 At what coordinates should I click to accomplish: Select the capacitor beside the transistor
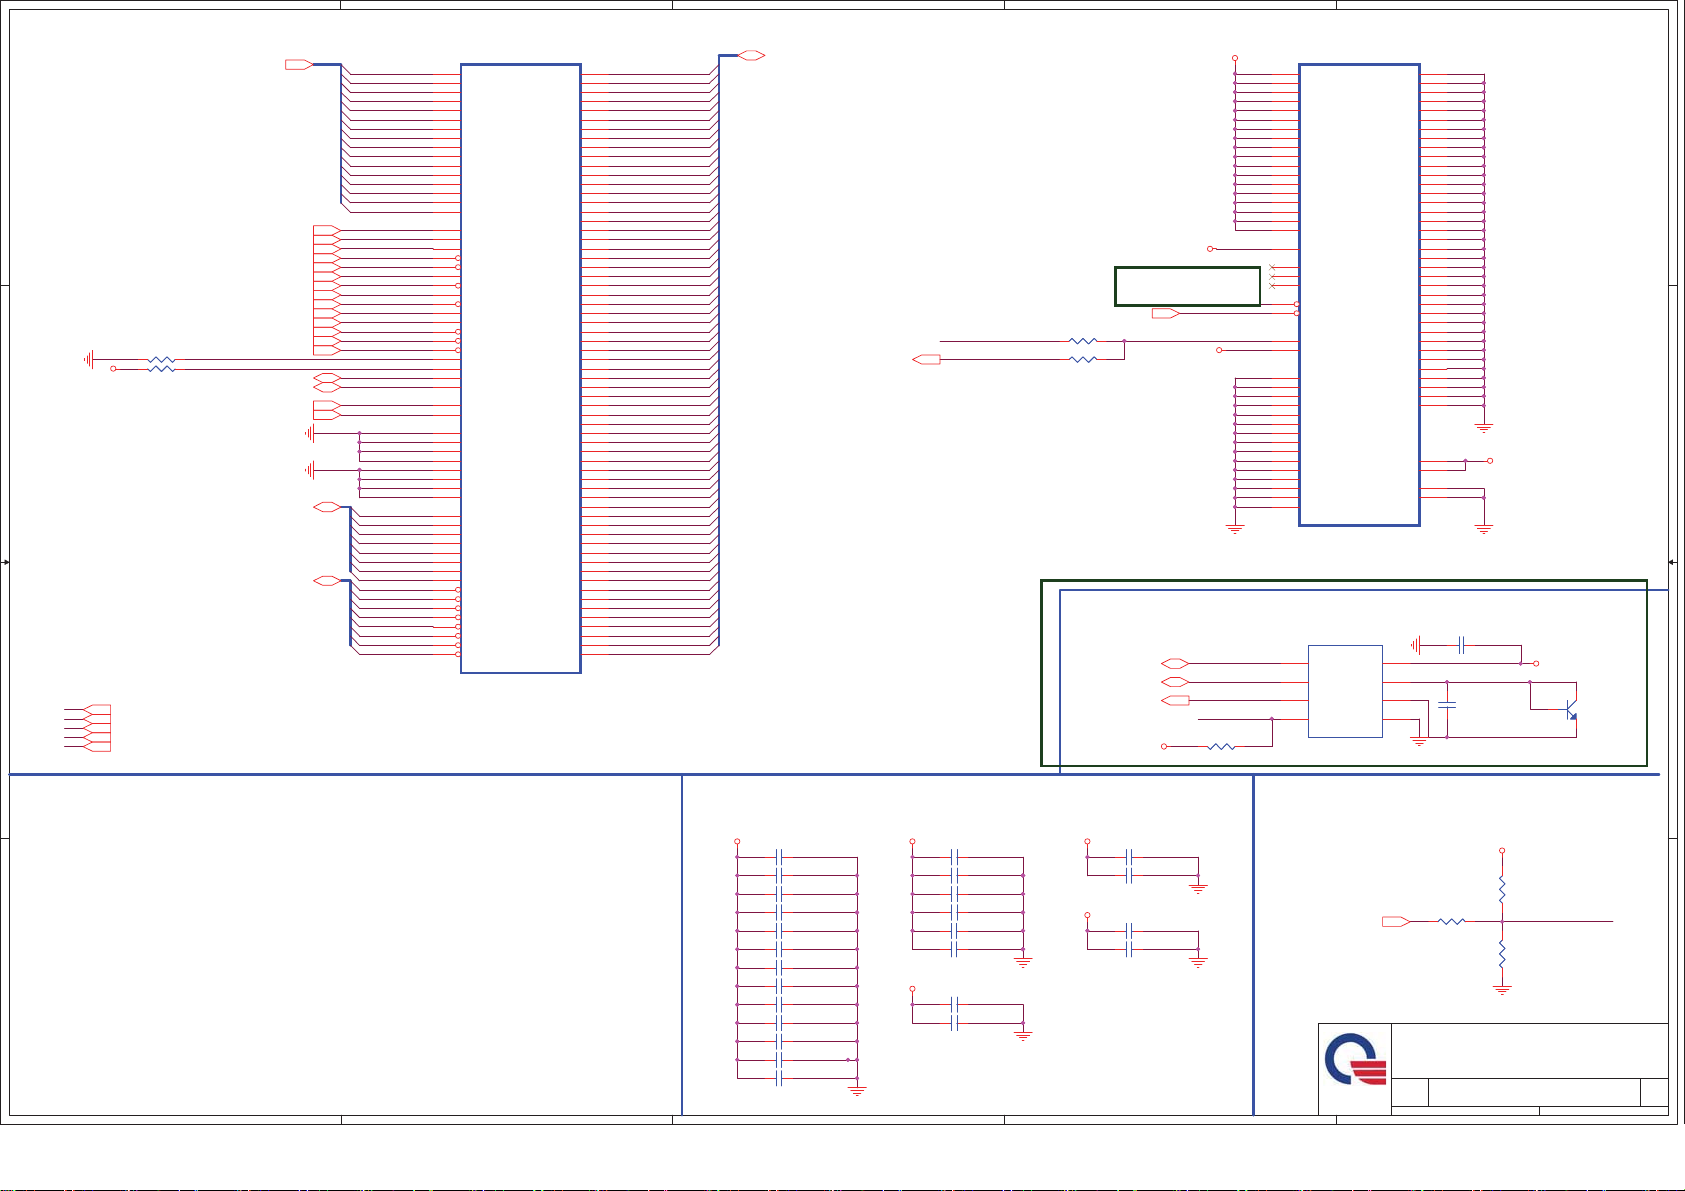click(1447, 705)
